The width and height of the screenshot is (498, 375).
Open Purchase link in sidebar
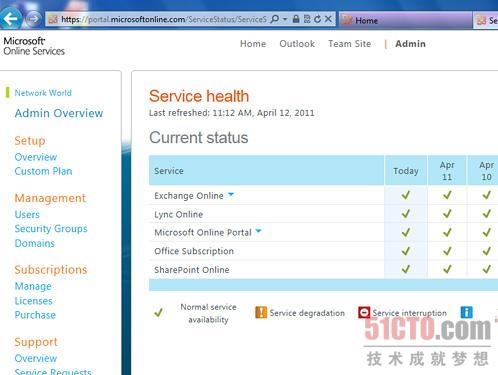[35, 315]
